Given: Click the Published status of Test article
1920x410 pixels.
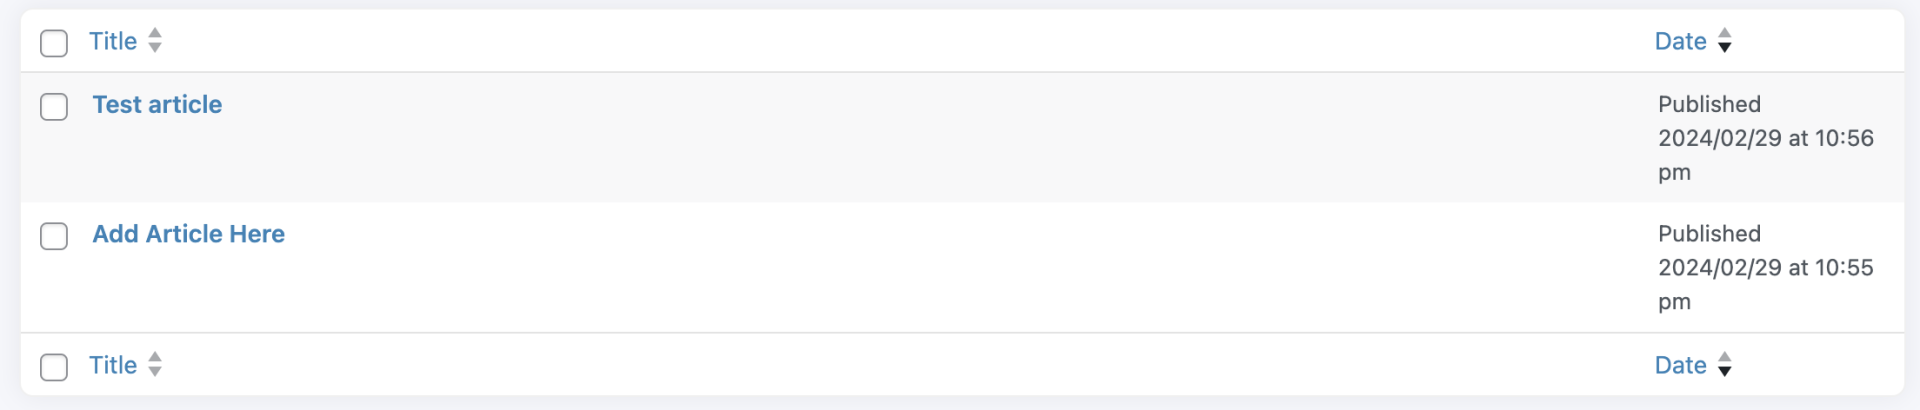Looking at the screenshot, I should (1709, 104).
